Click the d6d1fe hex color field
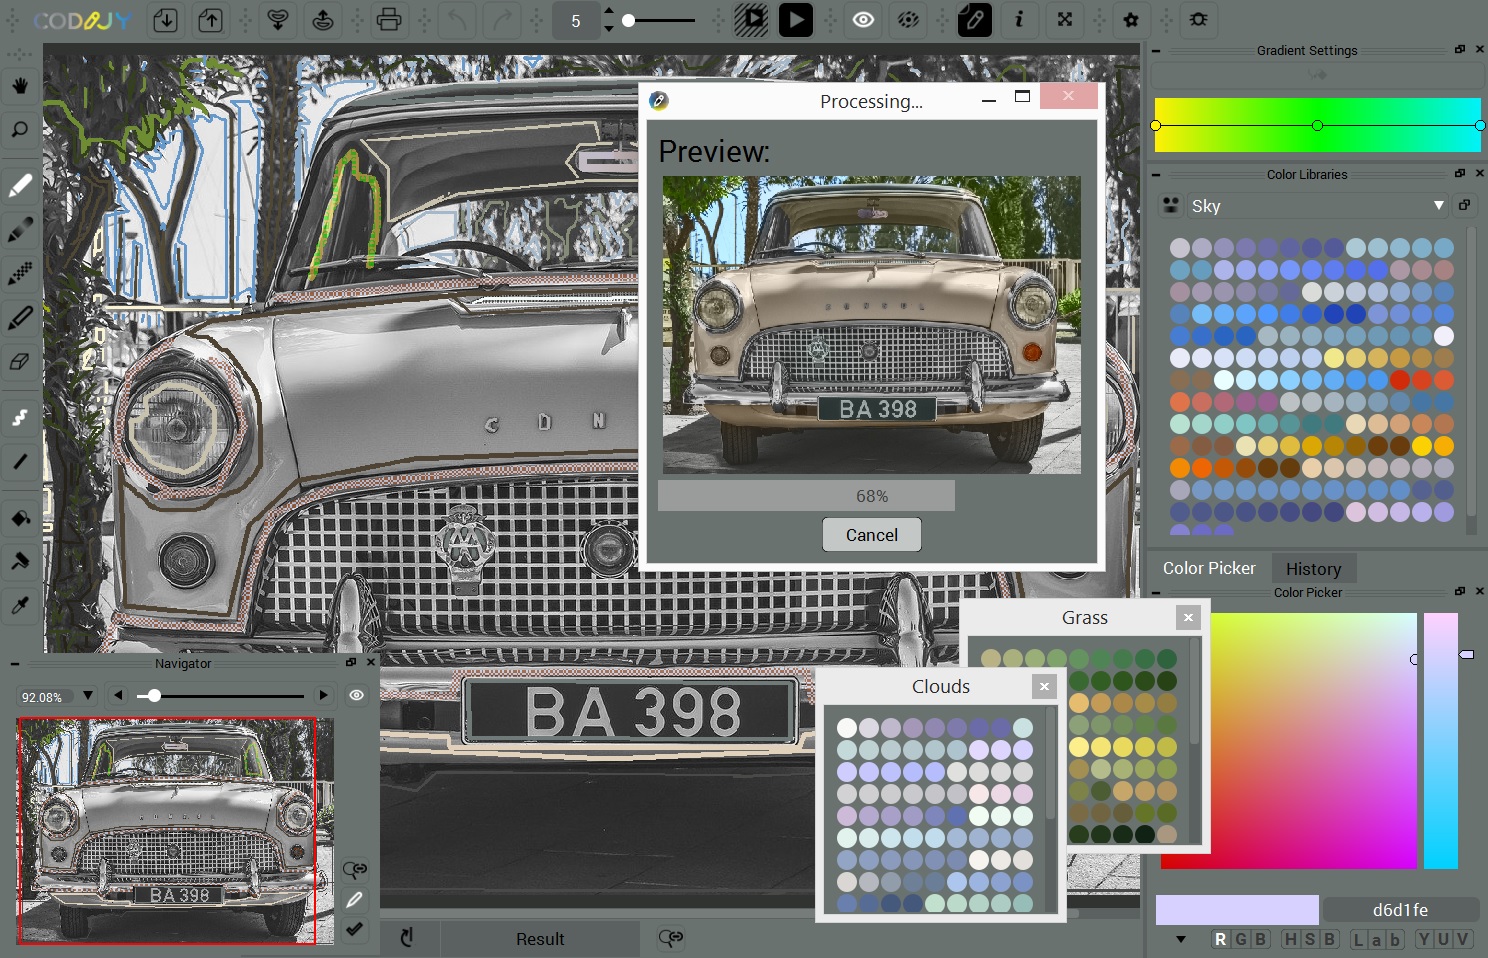1488x958 pixels. click(x=1400, y=910)
